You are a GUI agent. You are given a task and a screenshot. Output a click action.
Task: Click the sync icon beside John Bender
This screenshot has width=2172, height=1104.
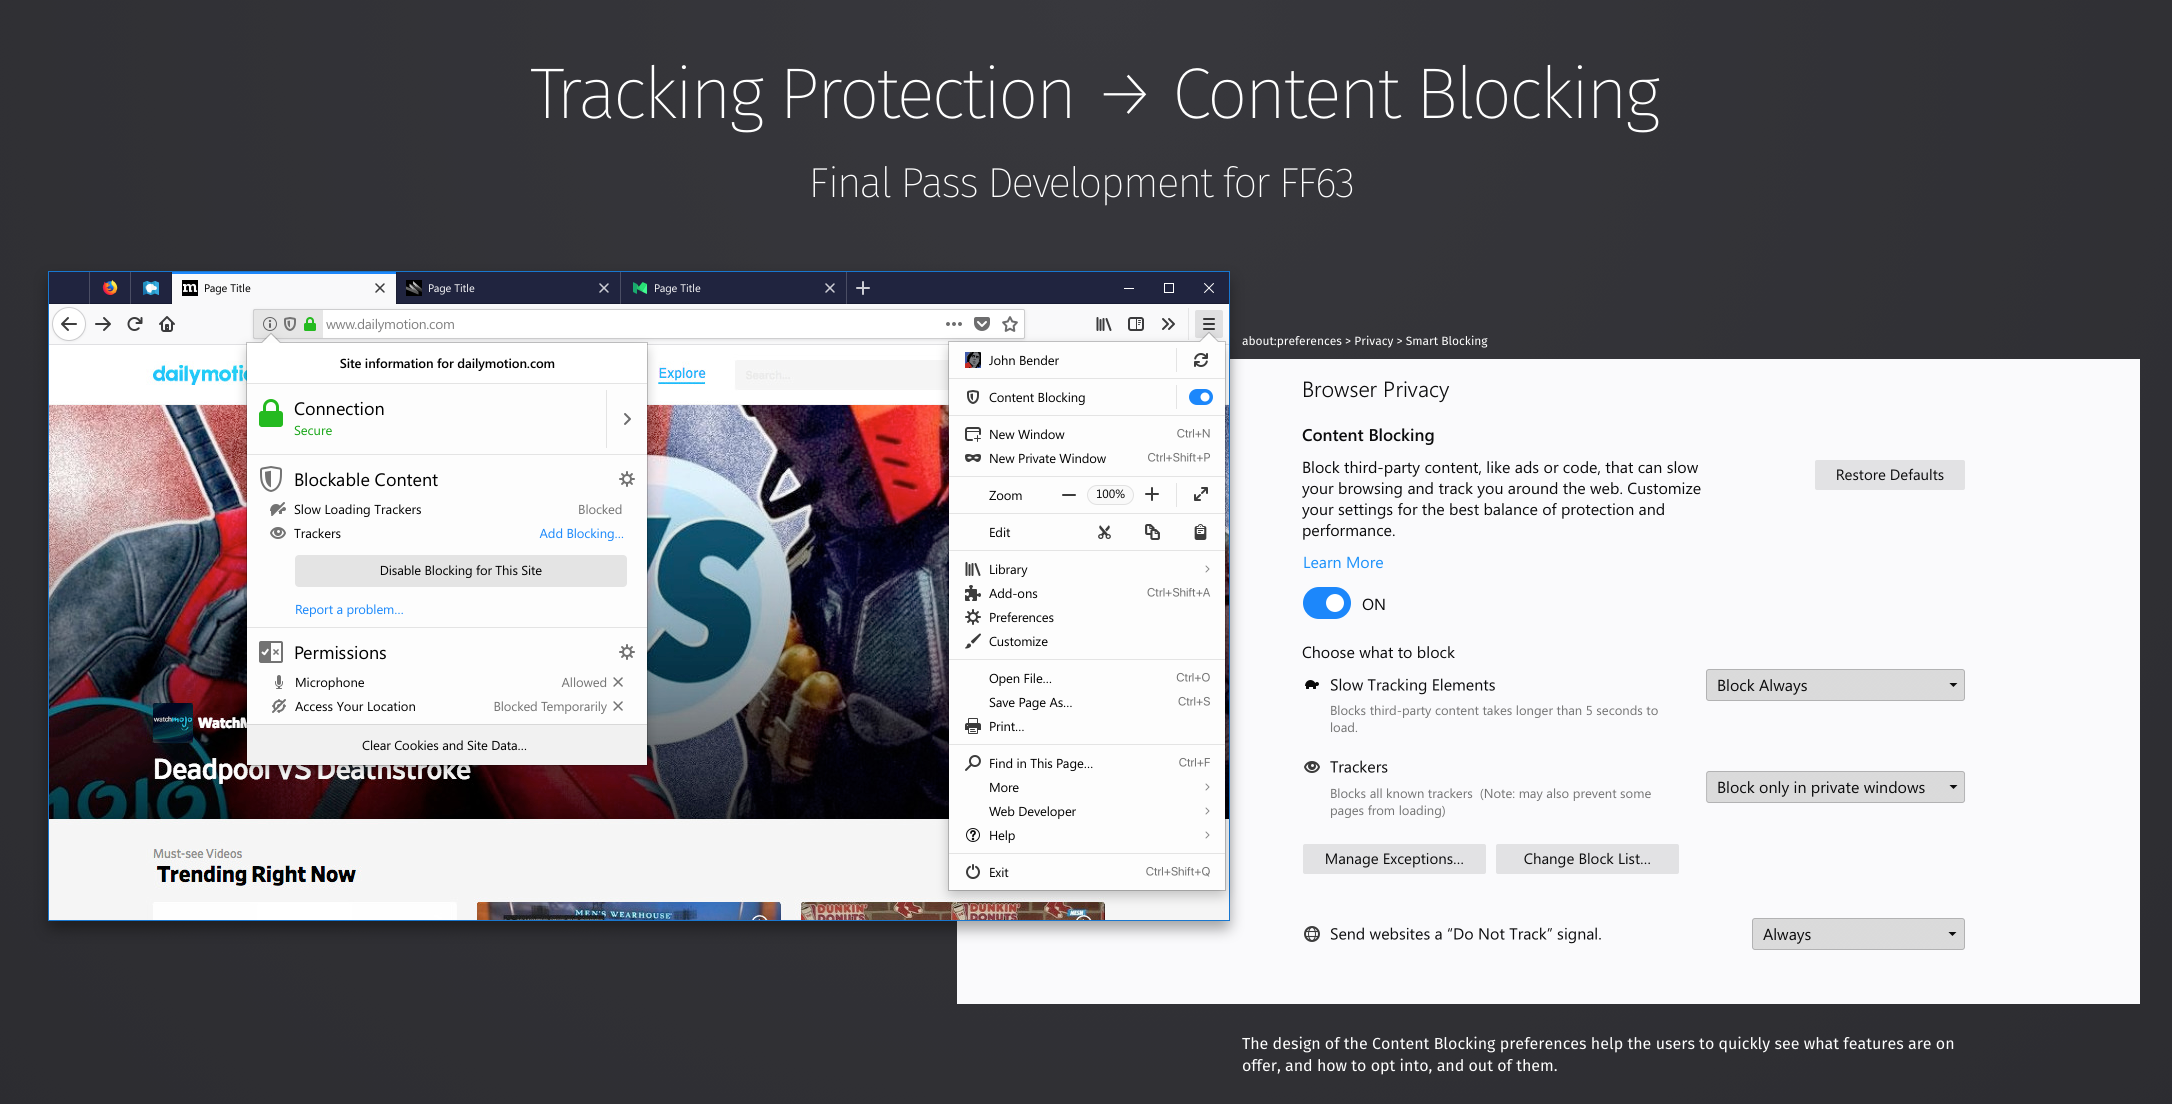[1201, 360]
